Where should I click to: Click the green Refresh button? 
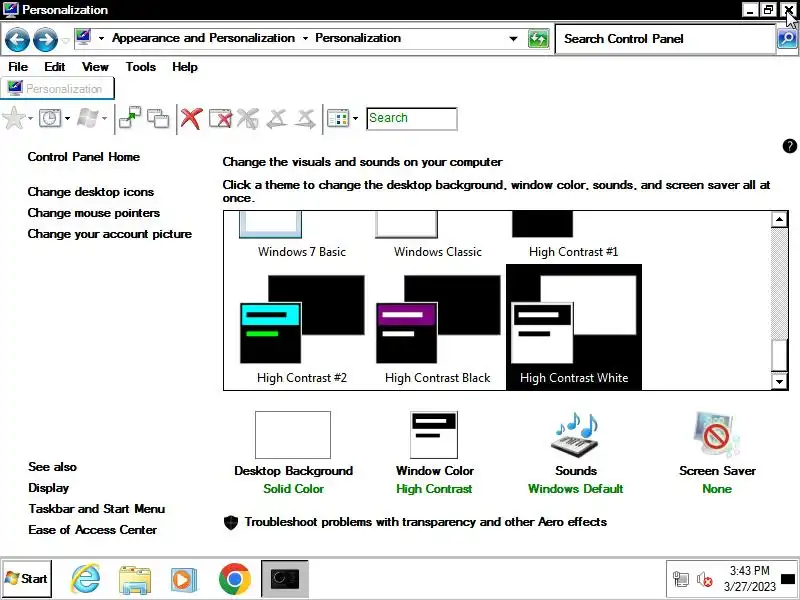point(538,39)
